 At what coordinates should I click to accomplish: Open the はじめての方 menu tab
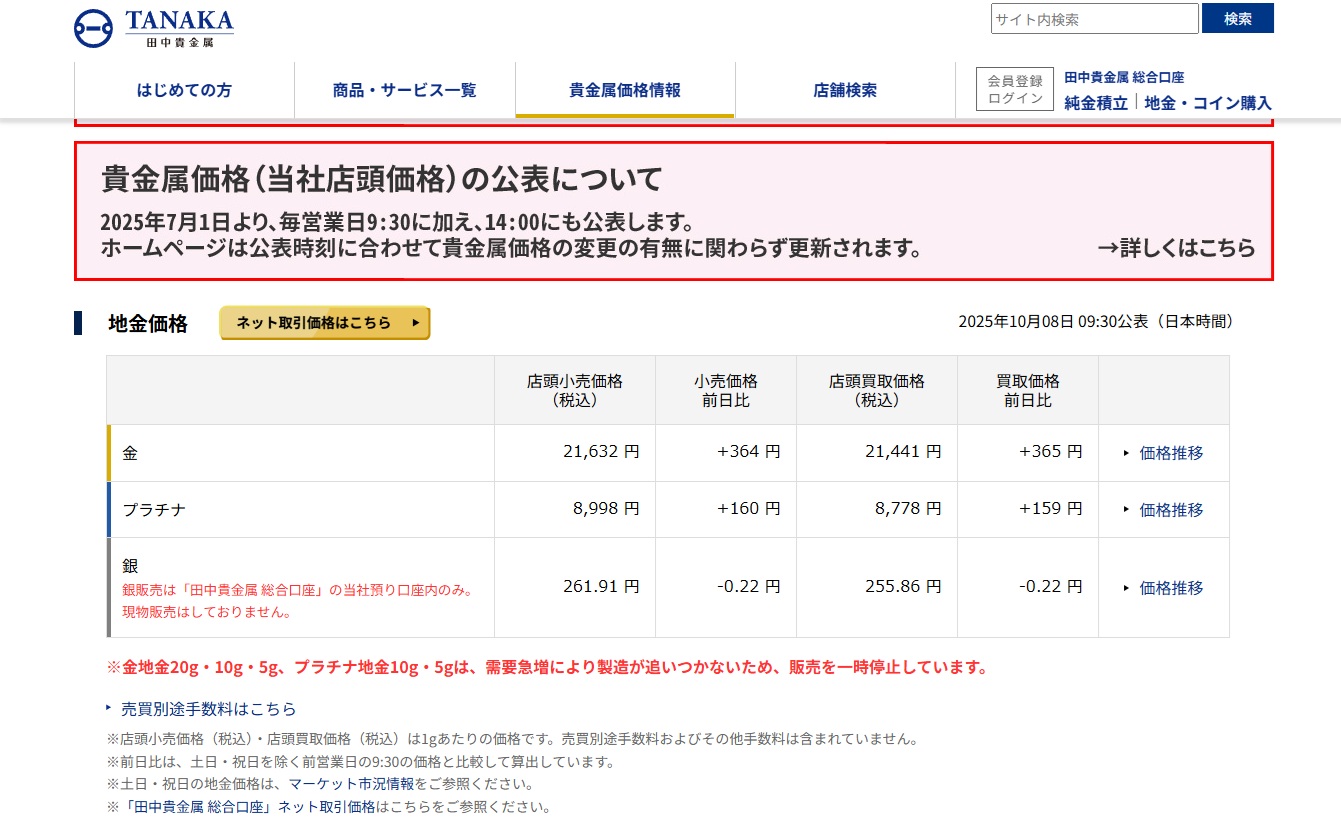coord(184,90)
